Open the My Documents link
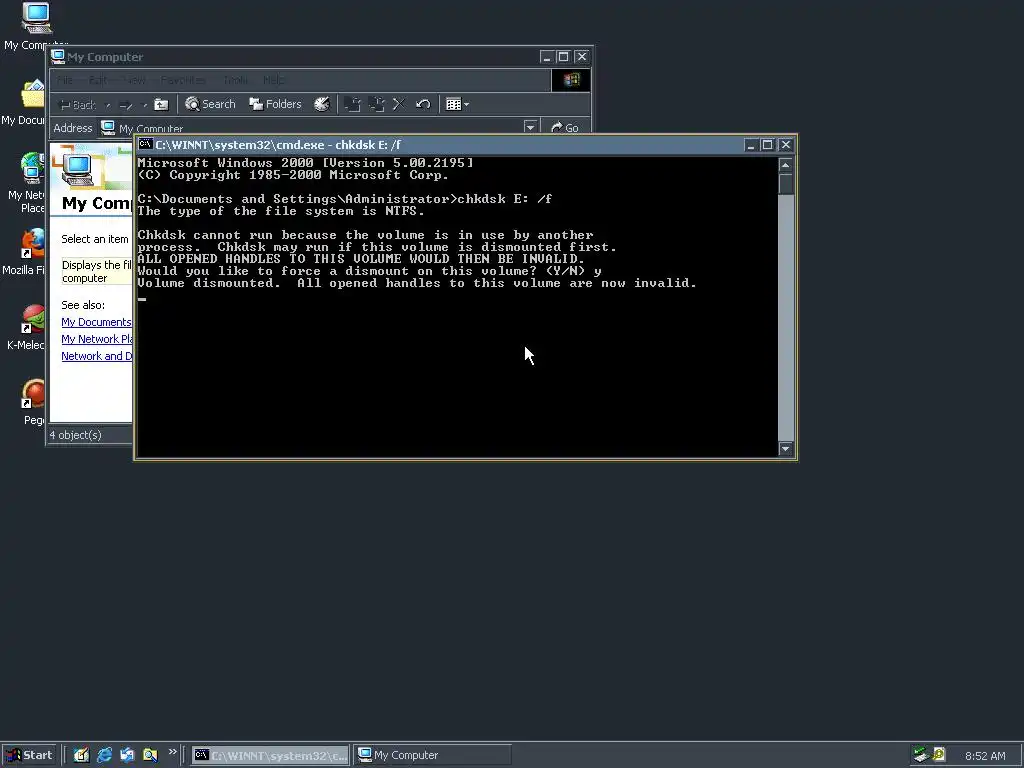This screenshot has width=1024, height=768. pyautogui.click(x=96, y=322)
